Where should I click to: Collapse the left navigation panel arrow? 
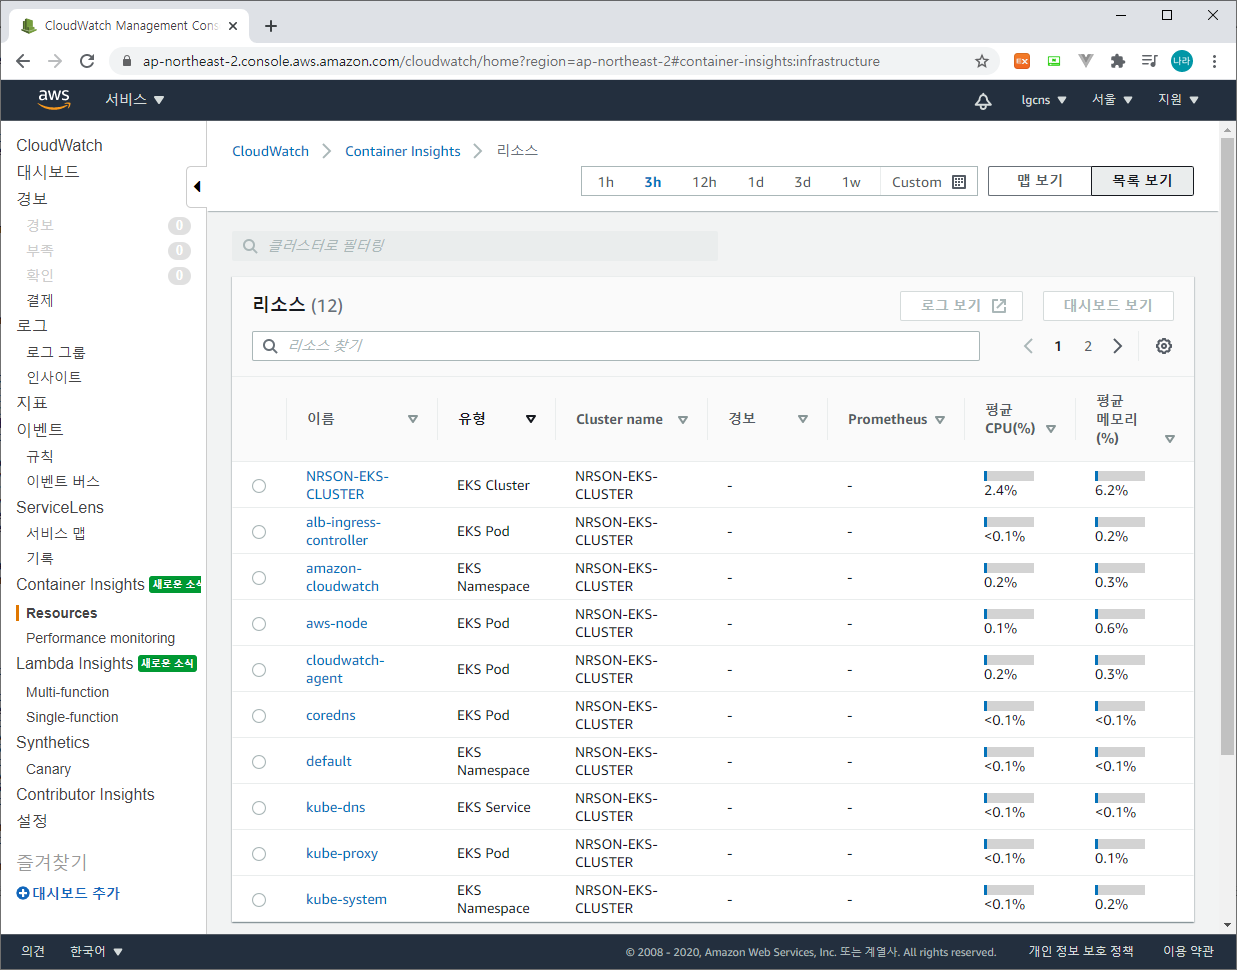[x=197, y=186]
